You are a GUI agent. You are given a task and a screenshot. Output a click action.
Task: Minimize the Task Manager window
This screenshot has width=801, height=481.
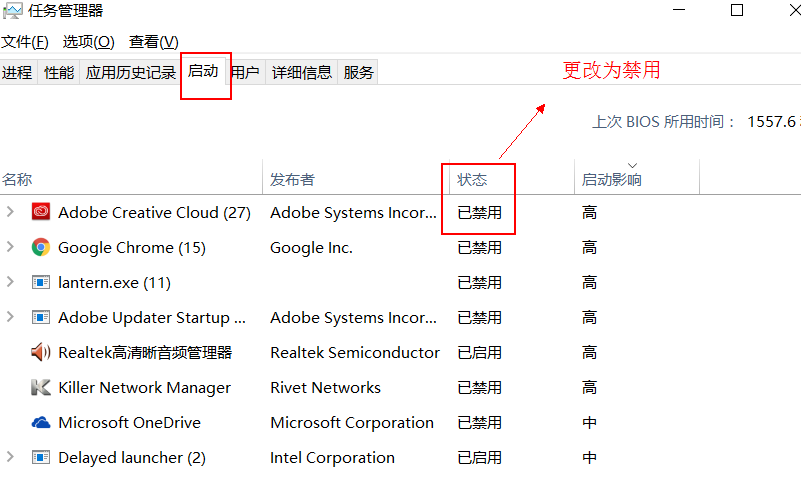tap(679, 10)
